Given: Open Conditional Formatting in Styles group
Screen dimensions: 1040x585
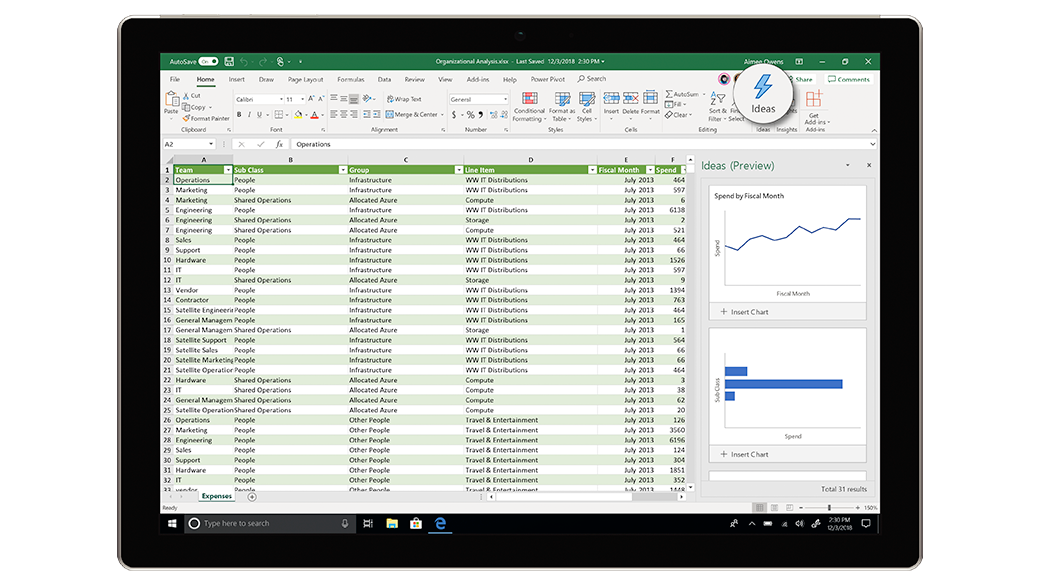Looking at the screenshot, I should (529, 104).
